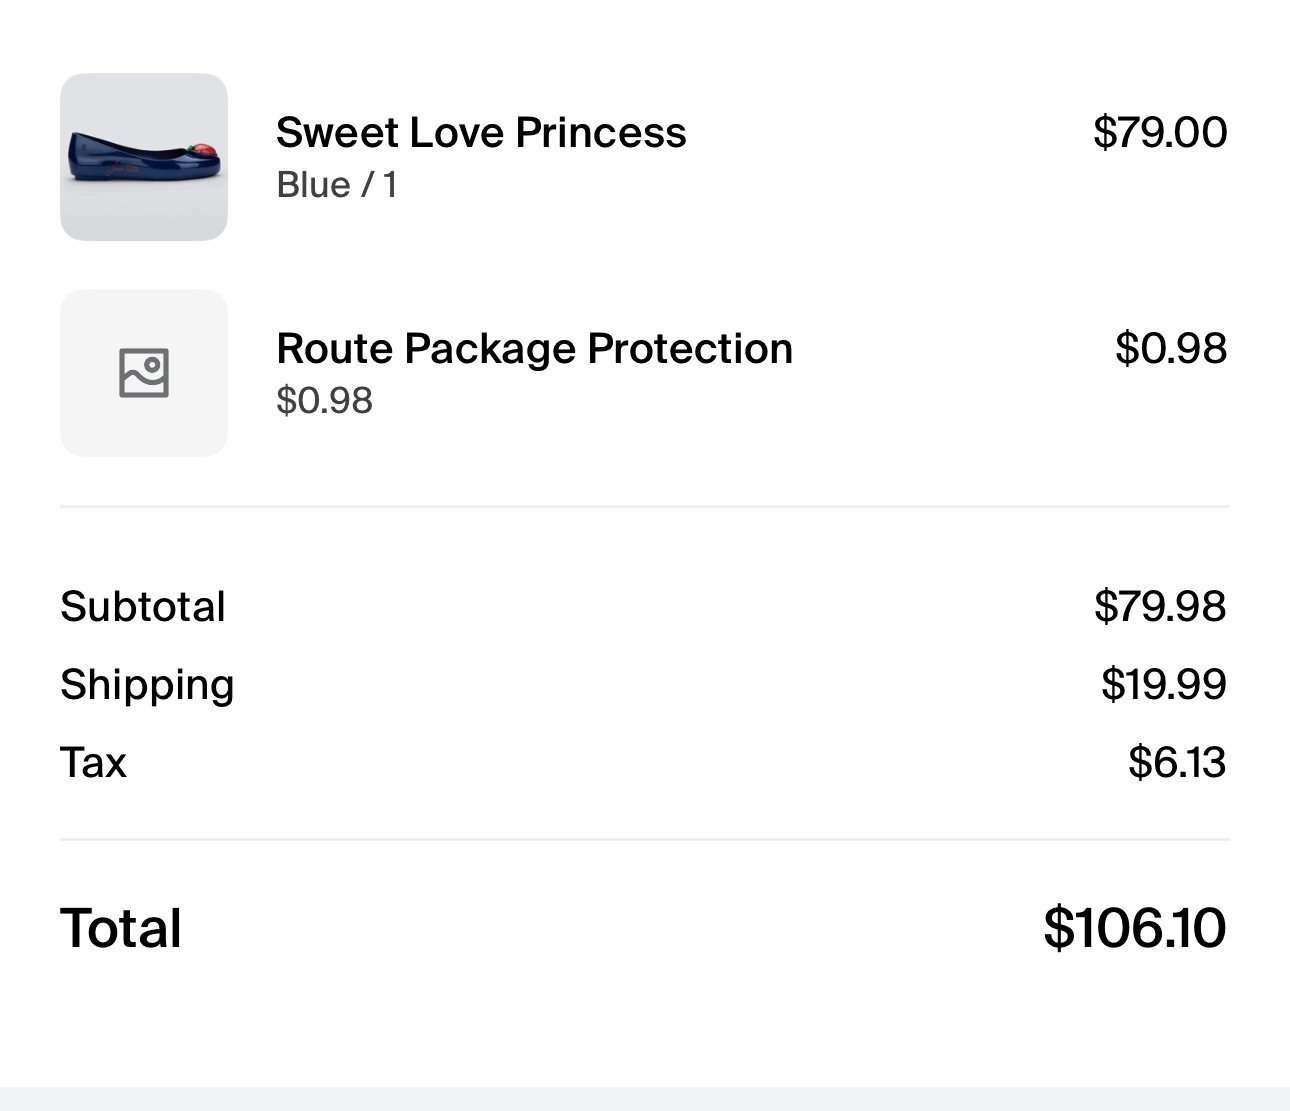Select the Subtotal label
This screenshot has width=1290, height=1111.
click(143, 606)
